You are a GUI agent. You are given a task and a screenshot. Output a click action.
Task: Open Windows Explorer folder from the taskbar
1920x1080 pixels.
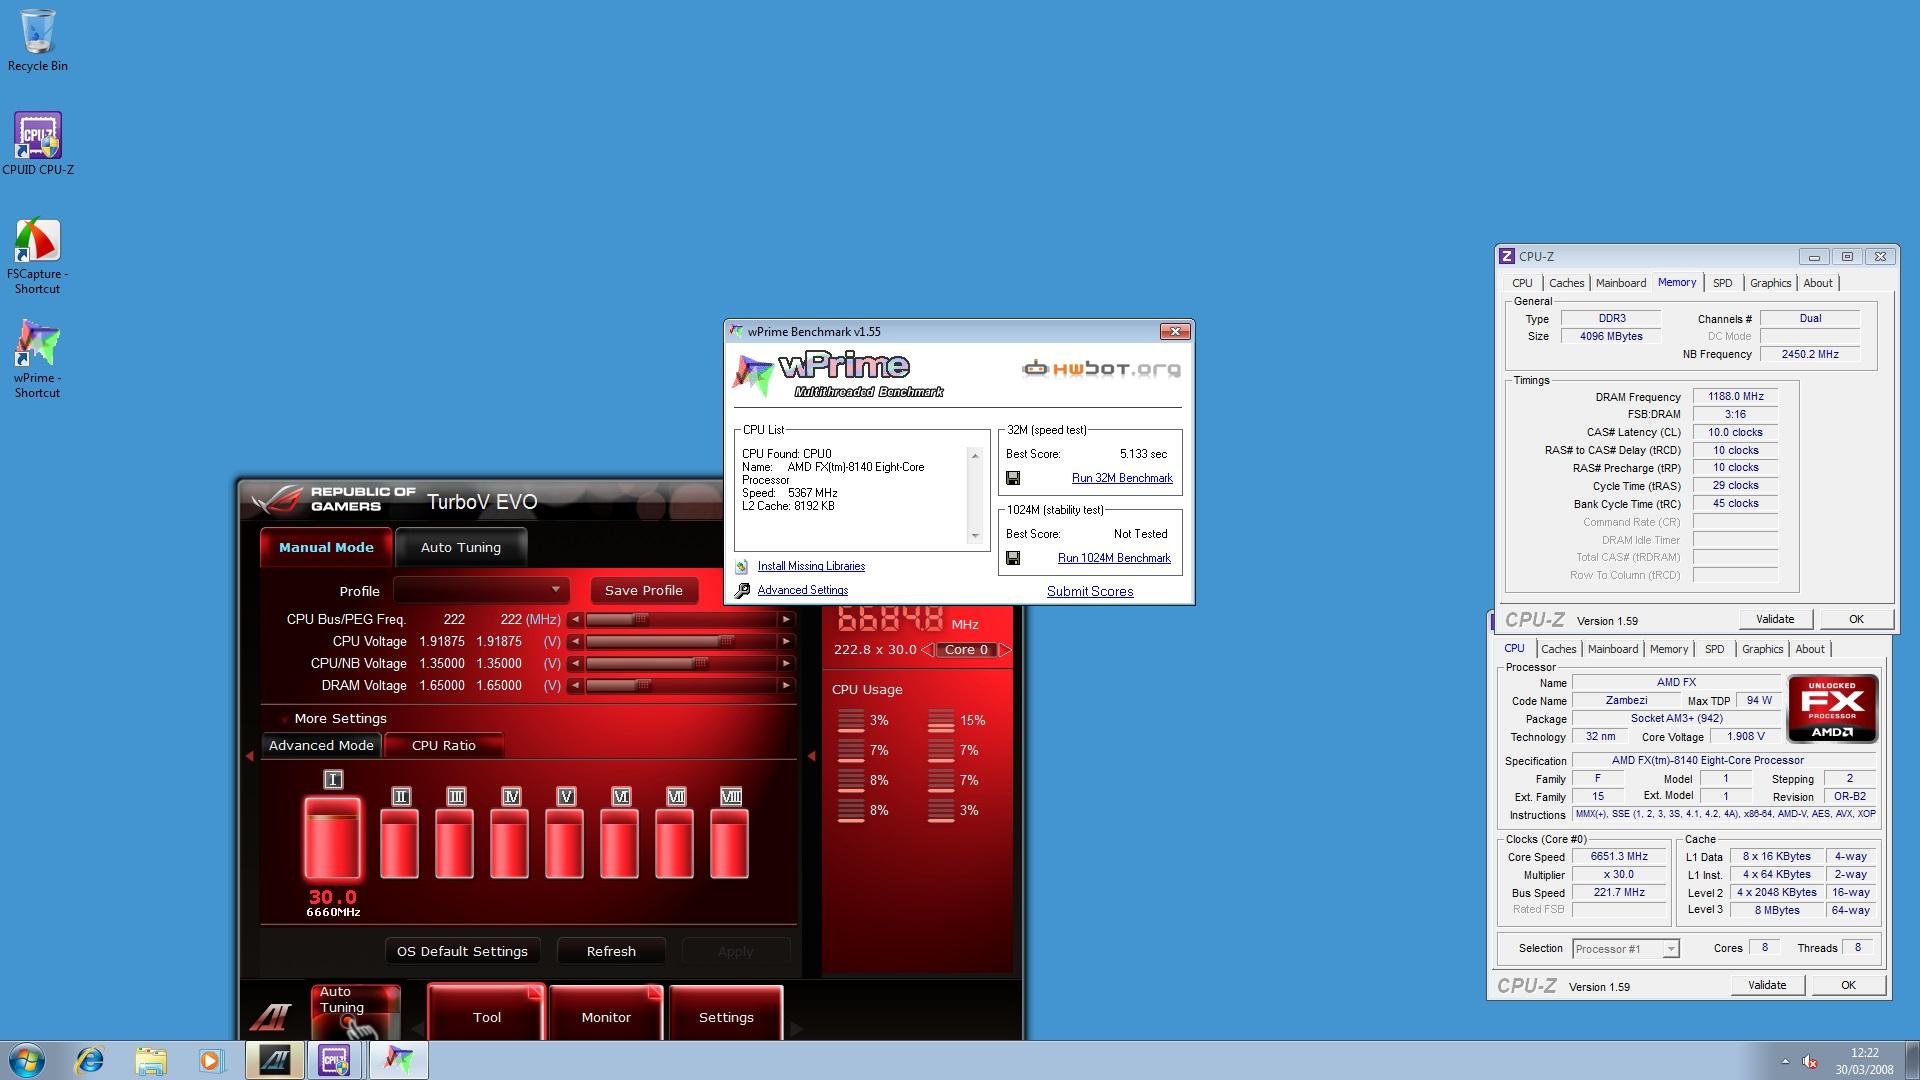[150, 1060]
